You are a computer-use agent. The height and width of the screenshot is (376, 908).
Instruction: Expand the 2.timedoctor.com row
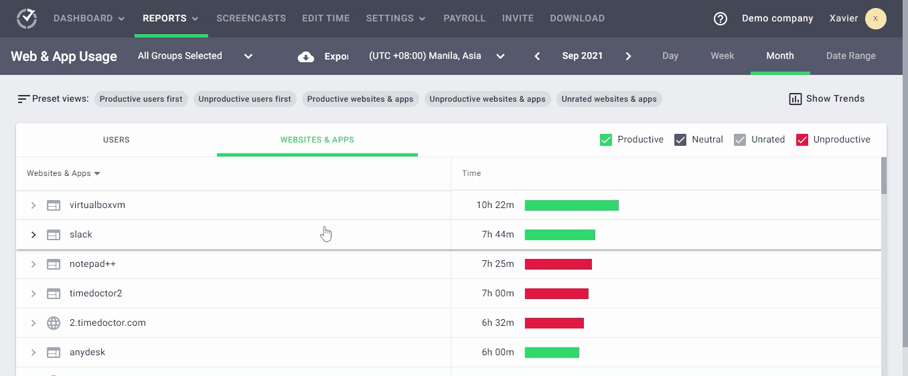click(x=33, y=323)
